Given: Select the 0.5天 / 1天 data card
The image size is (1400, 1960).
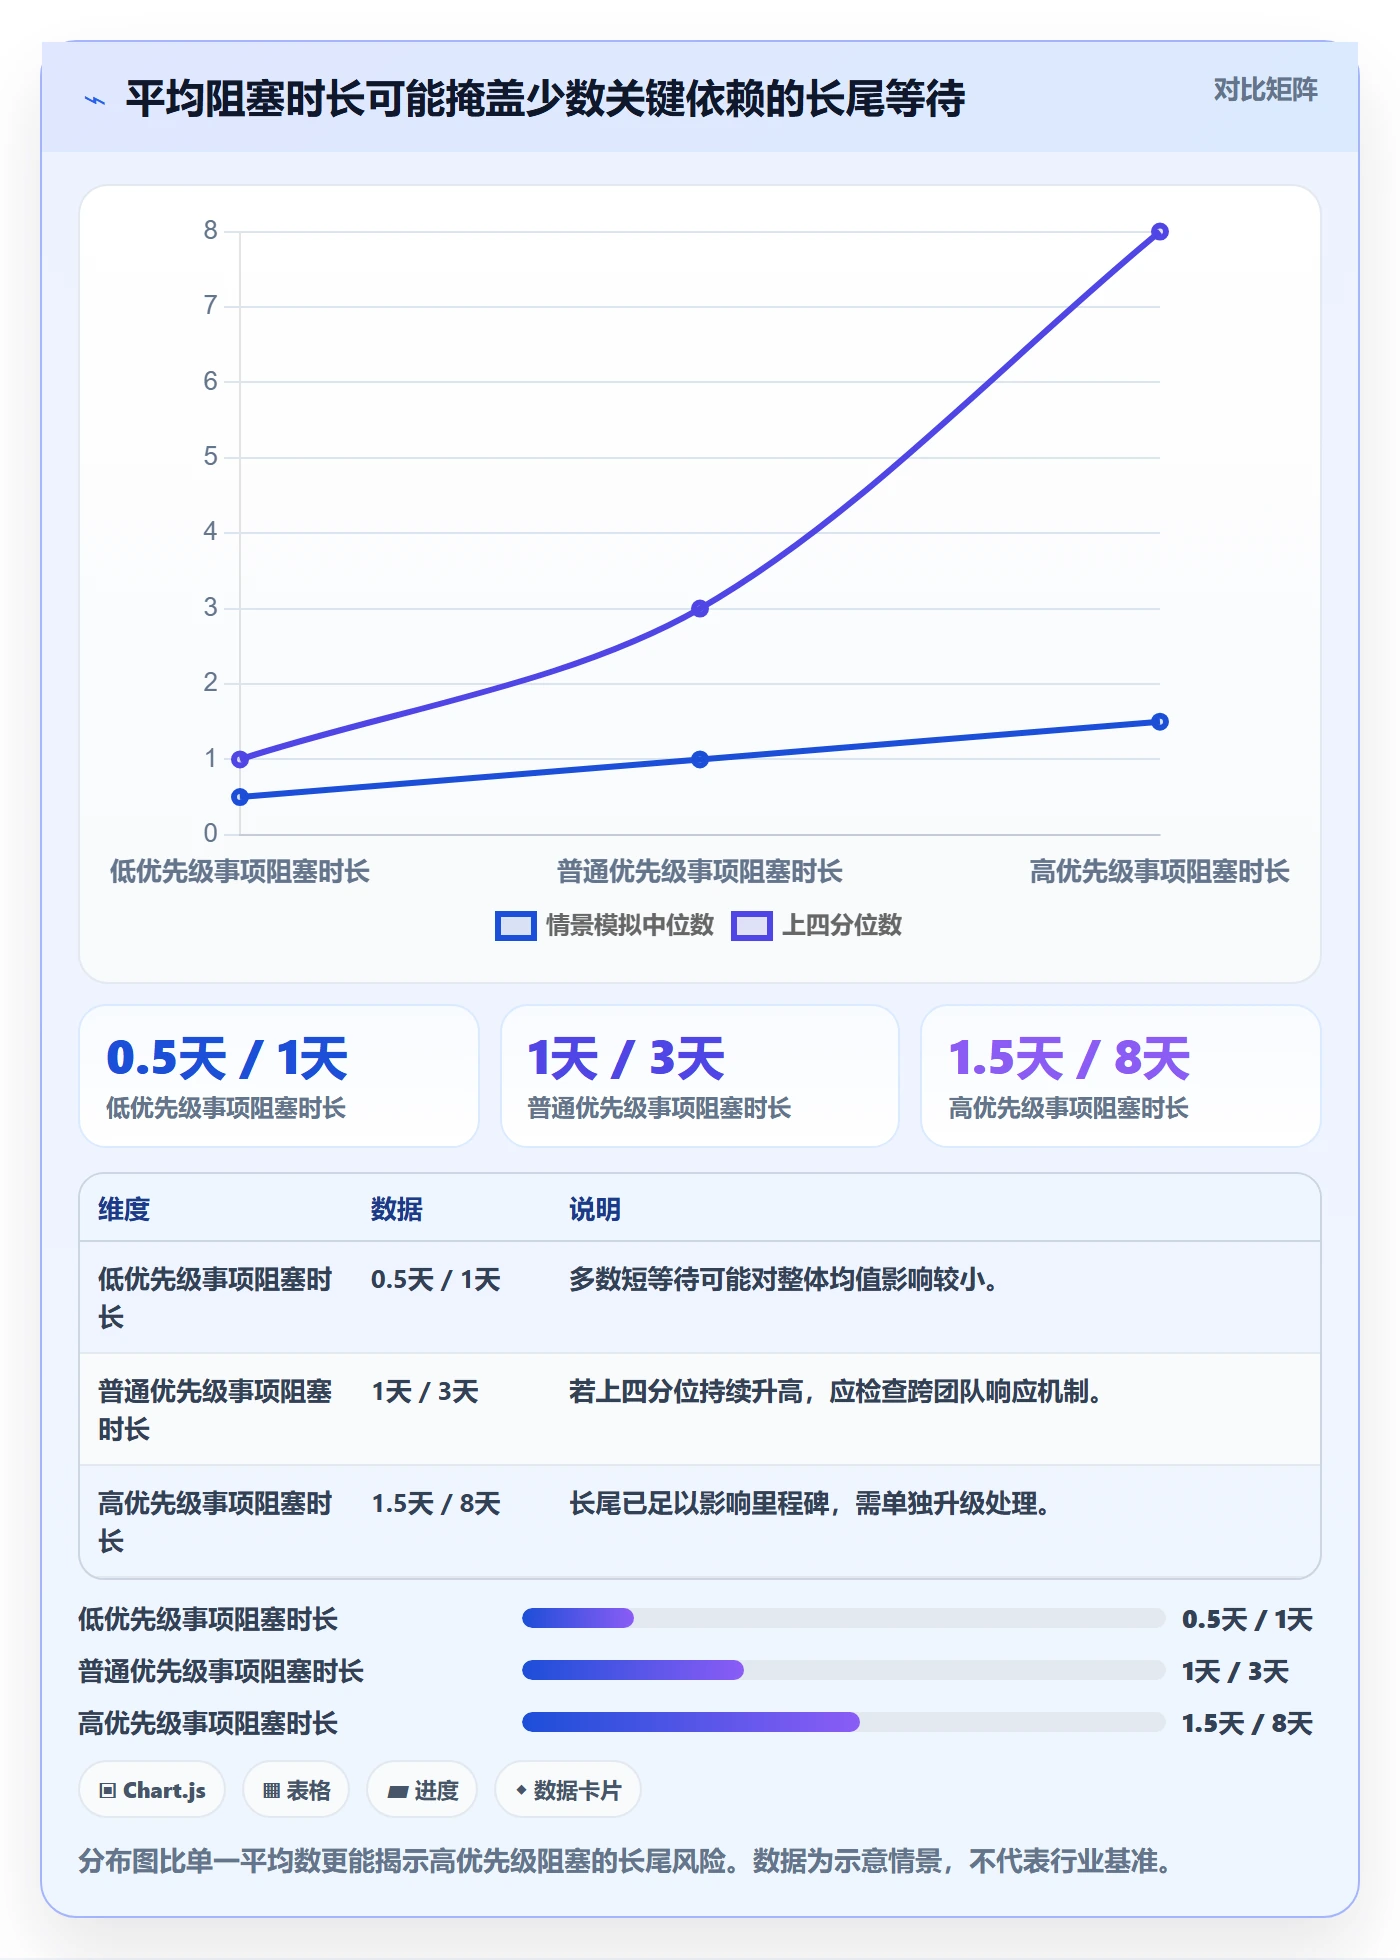Looking at the screenshot, I should 279,1076.
